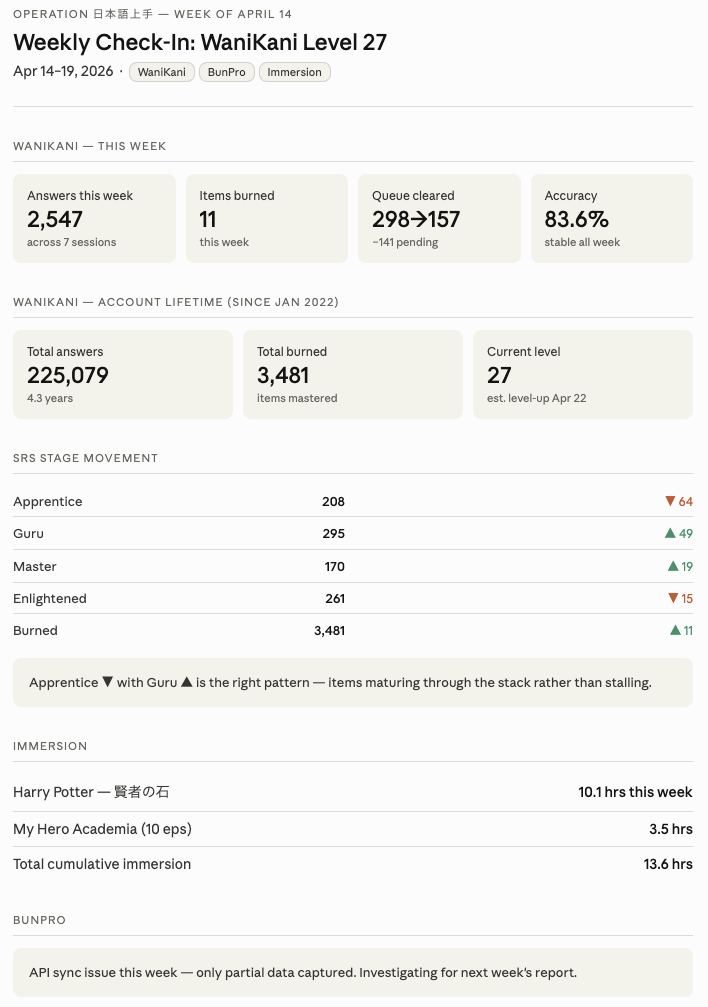The image size is (708, 1007).
Task: Click the Current level value 27
Action: coord(499,376)
